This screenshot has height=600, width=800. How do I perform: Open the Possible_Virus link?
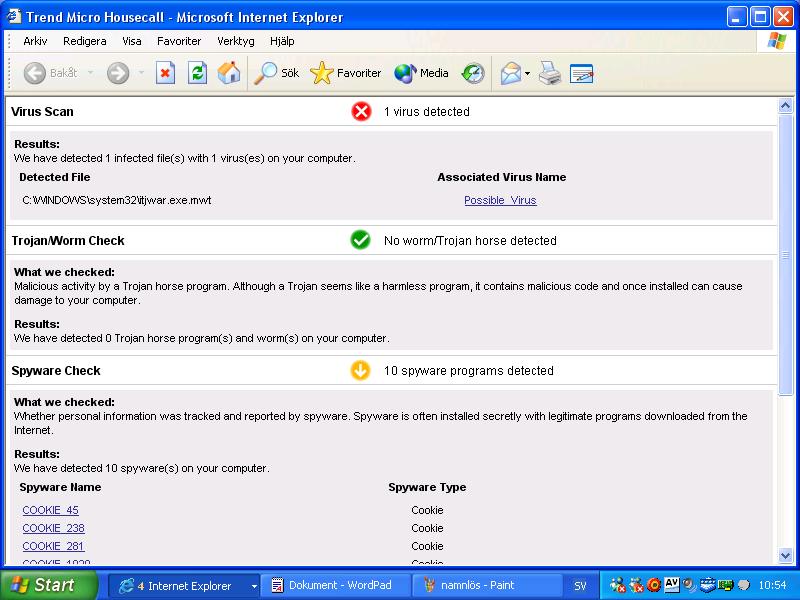(x=500, y=200)
